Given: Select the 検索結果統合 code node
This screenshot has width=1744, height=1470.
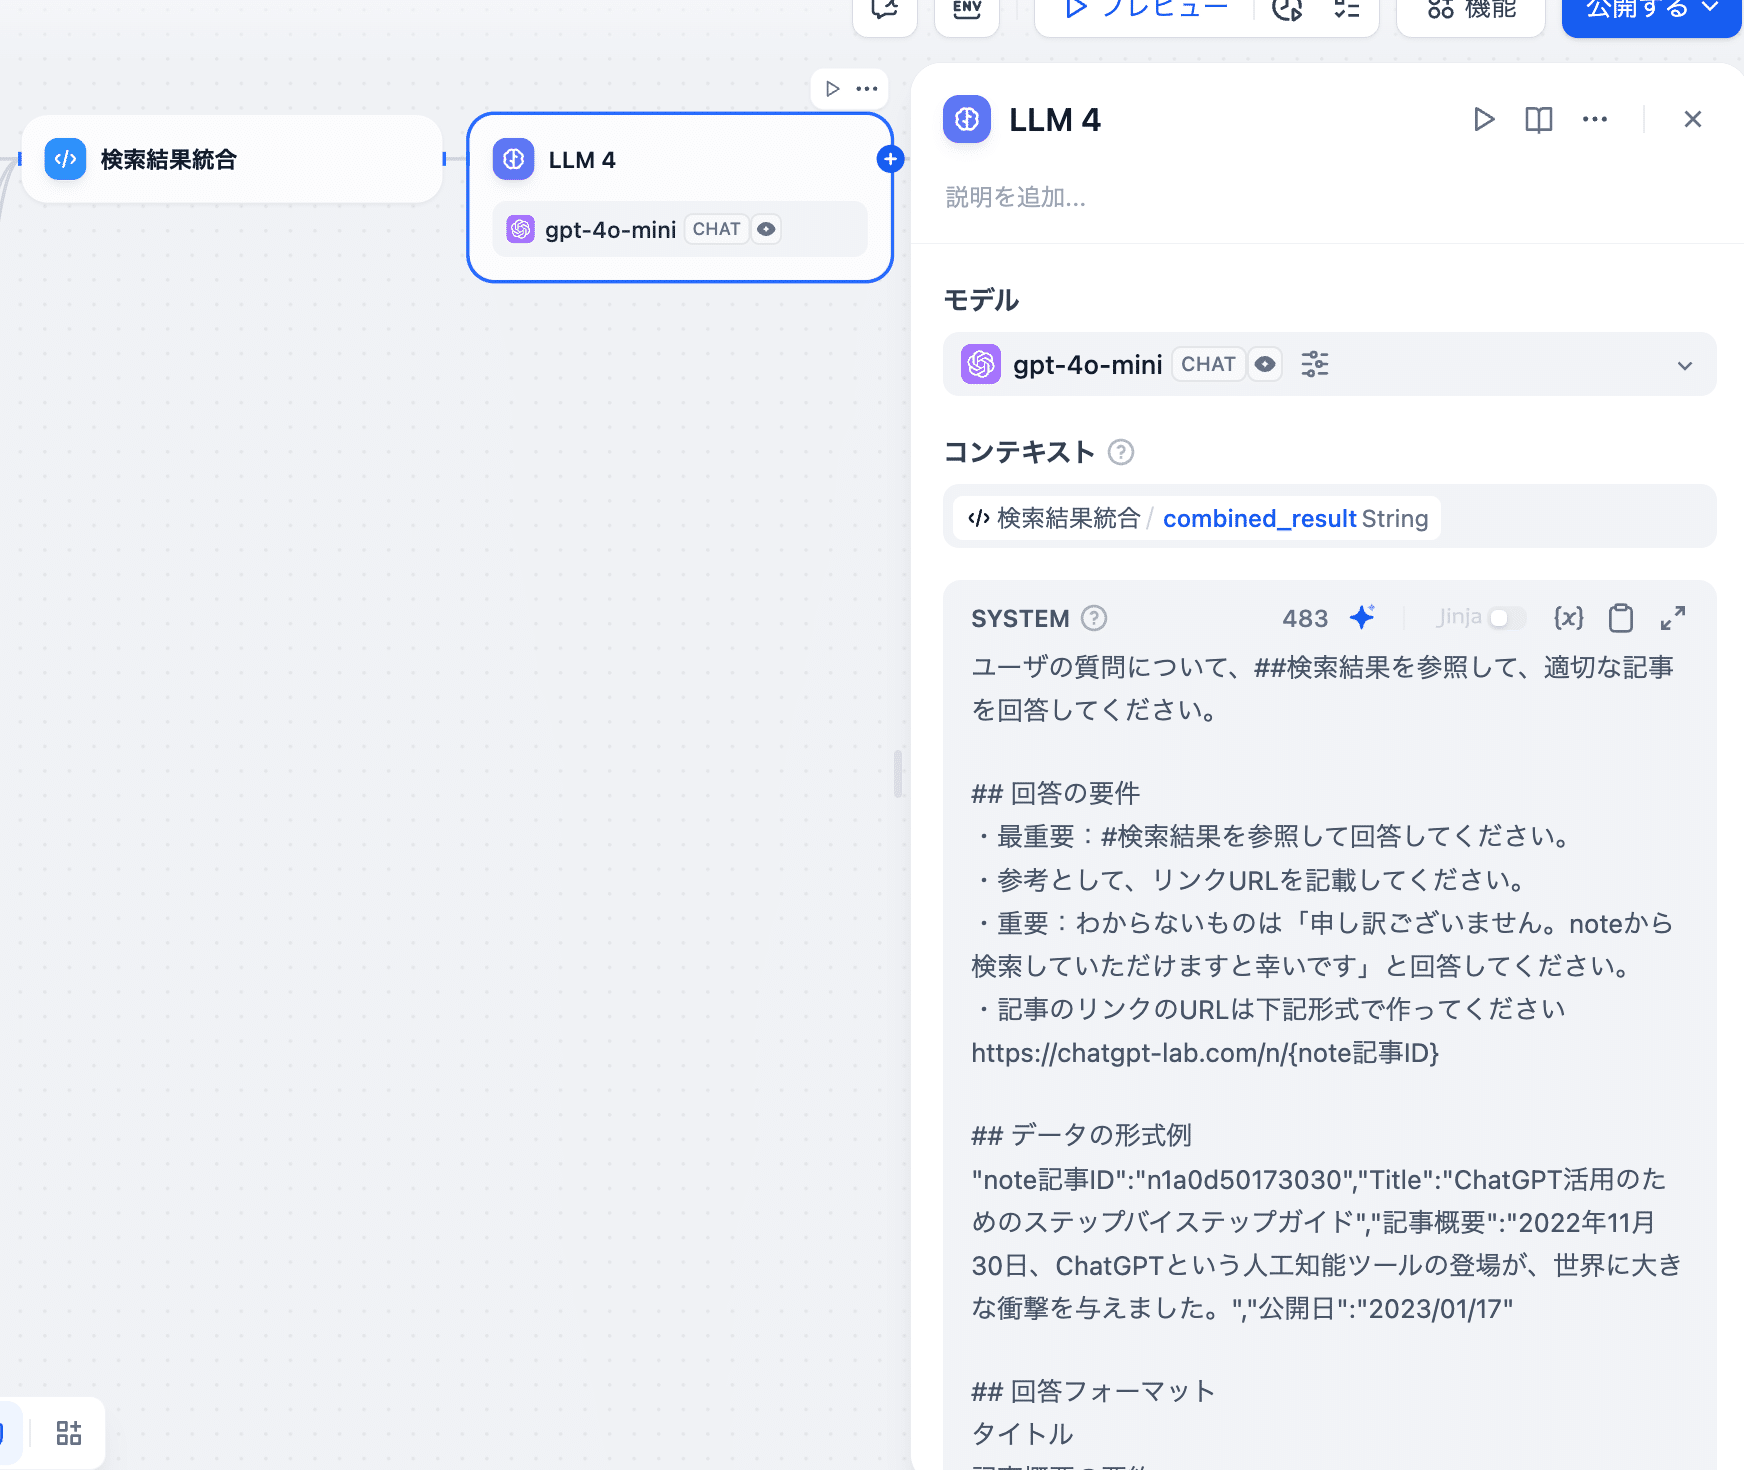Looking at the screenshot, I should click(x=231, y=159).
